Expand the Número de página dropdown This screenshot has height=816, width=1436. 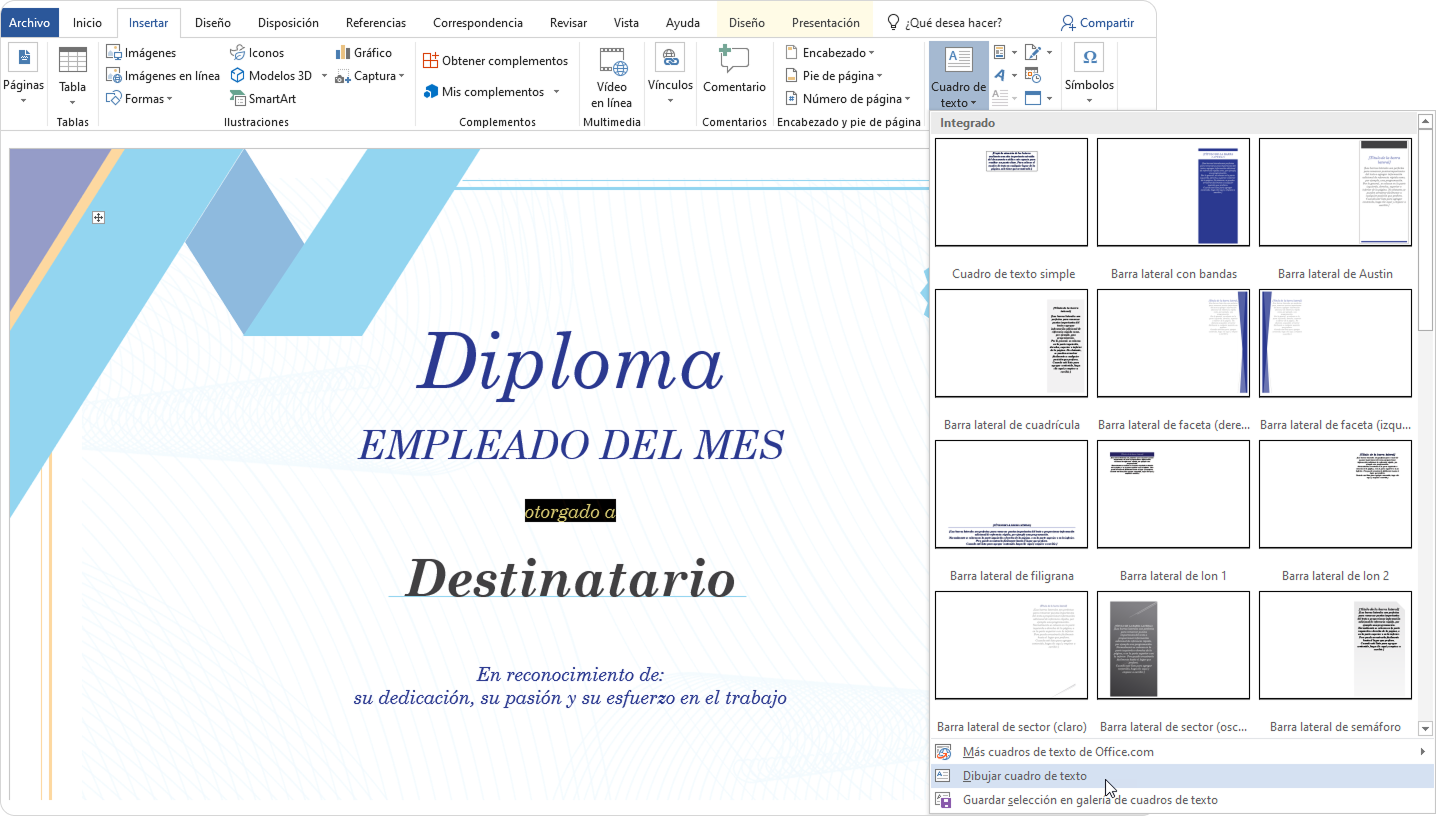click(x=848, y=99)
